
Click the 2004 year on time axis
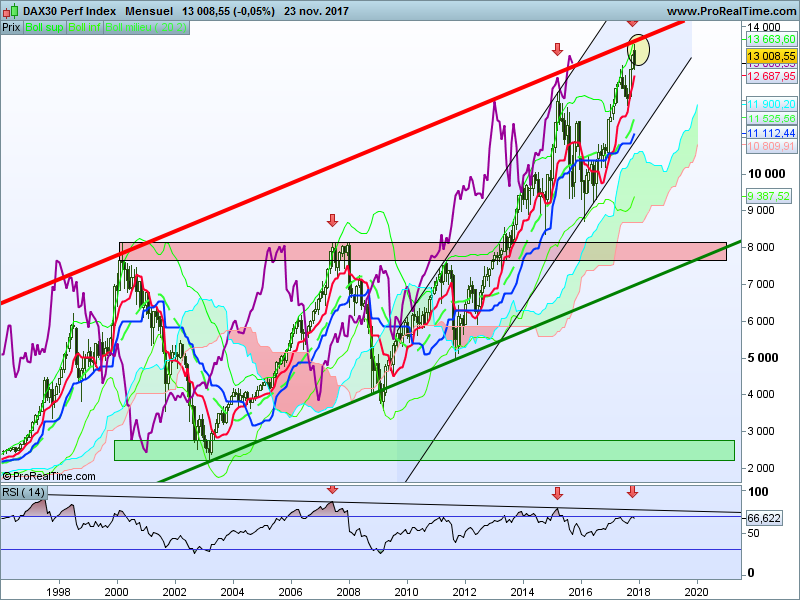point(232,592)
